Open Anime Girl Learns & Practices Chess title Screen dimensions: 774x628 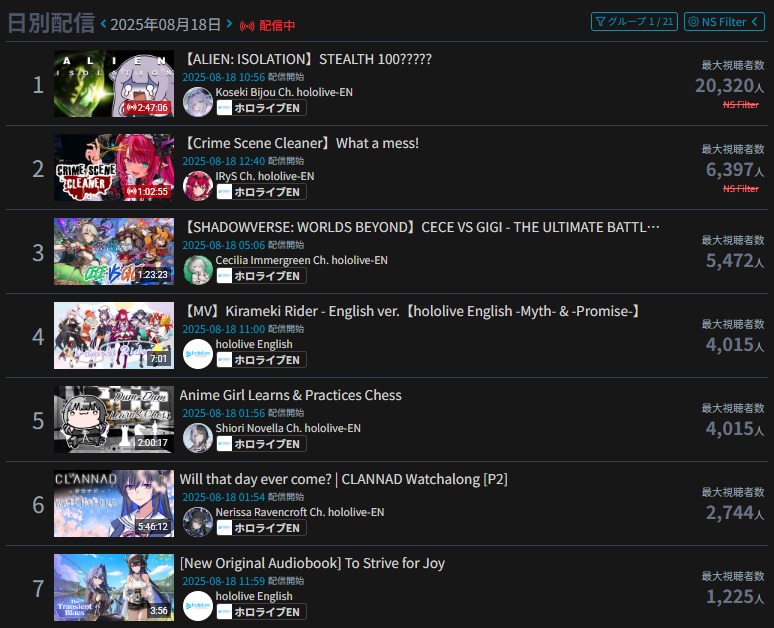click(291, 395)
